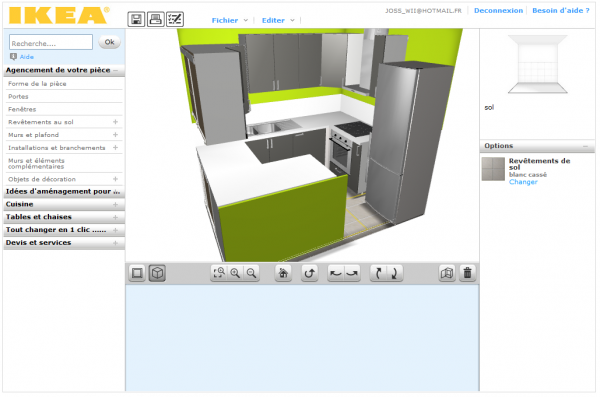
Task: Click the sol room preview thumbnail
Action: (537, 64)
